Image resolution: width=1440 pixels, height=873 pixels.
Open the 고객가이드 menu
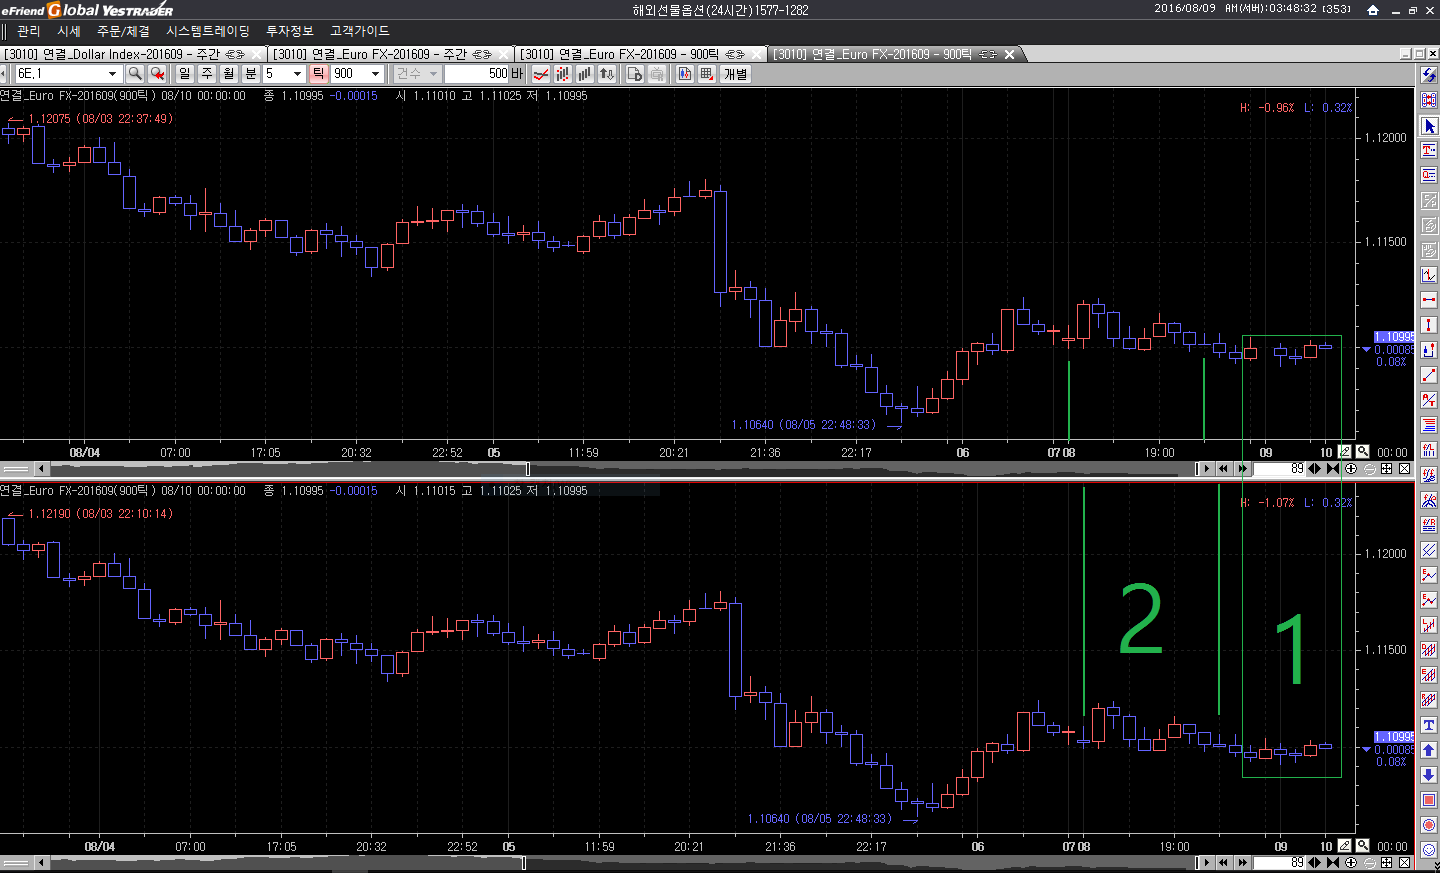point(359,31)
